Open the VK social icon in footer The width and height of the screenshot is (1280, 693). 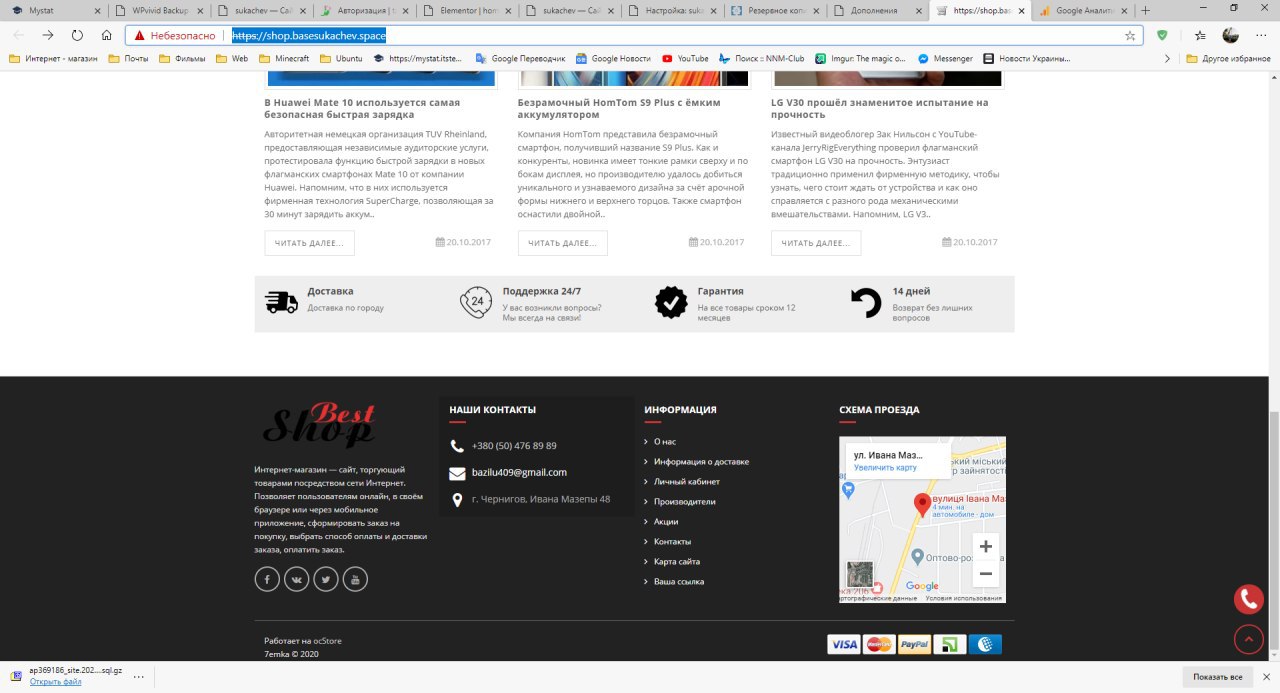click(296, 579)
